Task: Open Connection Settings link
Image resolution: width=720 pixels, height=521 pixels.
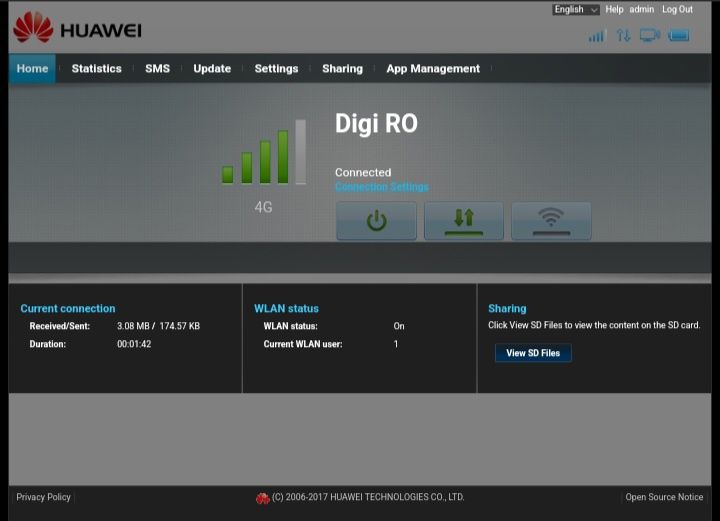Action: tap(382, 187)
